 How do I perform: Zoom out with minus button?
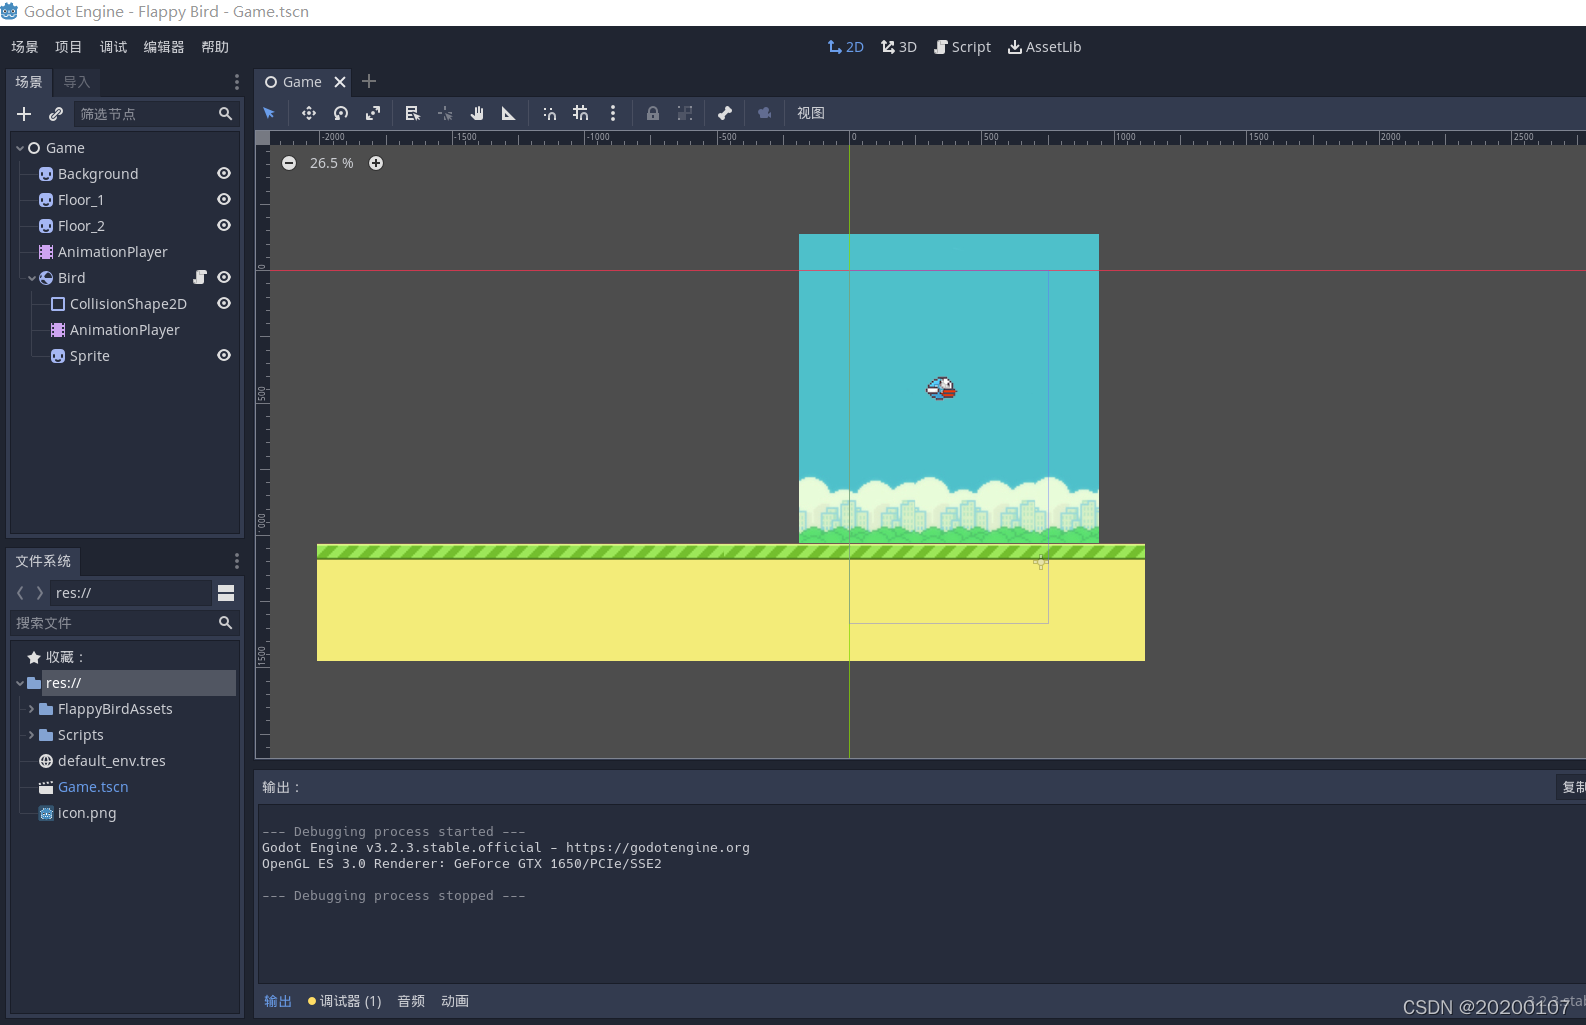pyautogui.click(x=289, y=163)
